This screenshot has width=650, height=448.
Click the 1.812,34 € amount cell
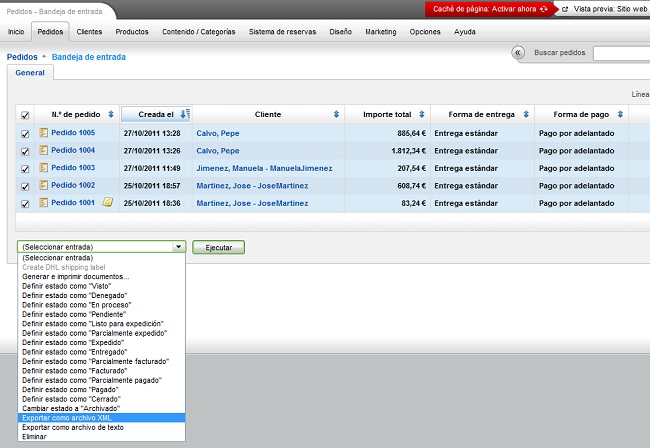point(408,151)
